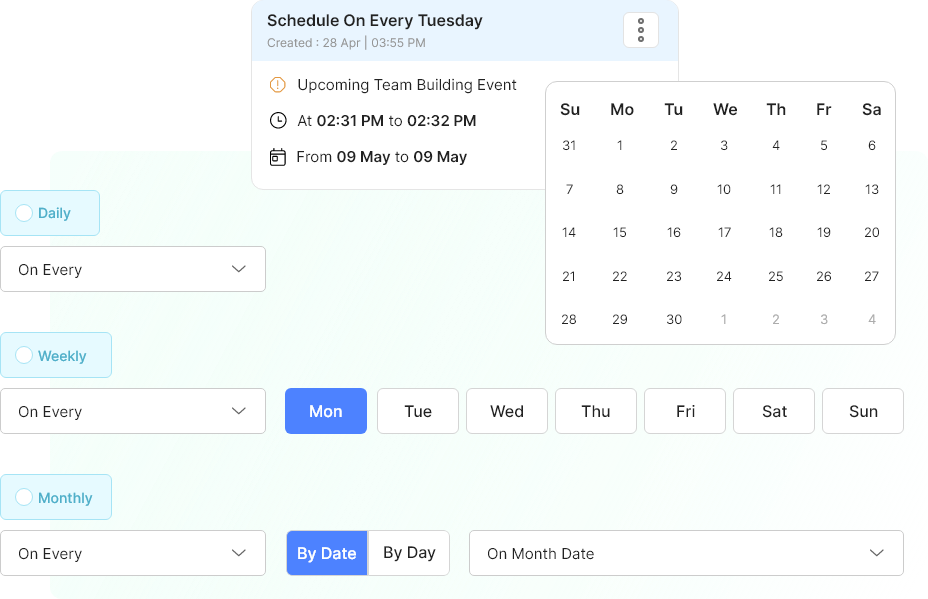Open the On Every dropdown under Monthly
Image resolution: width=928 pixels, height=599 pixels.
(x=133, y=553)
